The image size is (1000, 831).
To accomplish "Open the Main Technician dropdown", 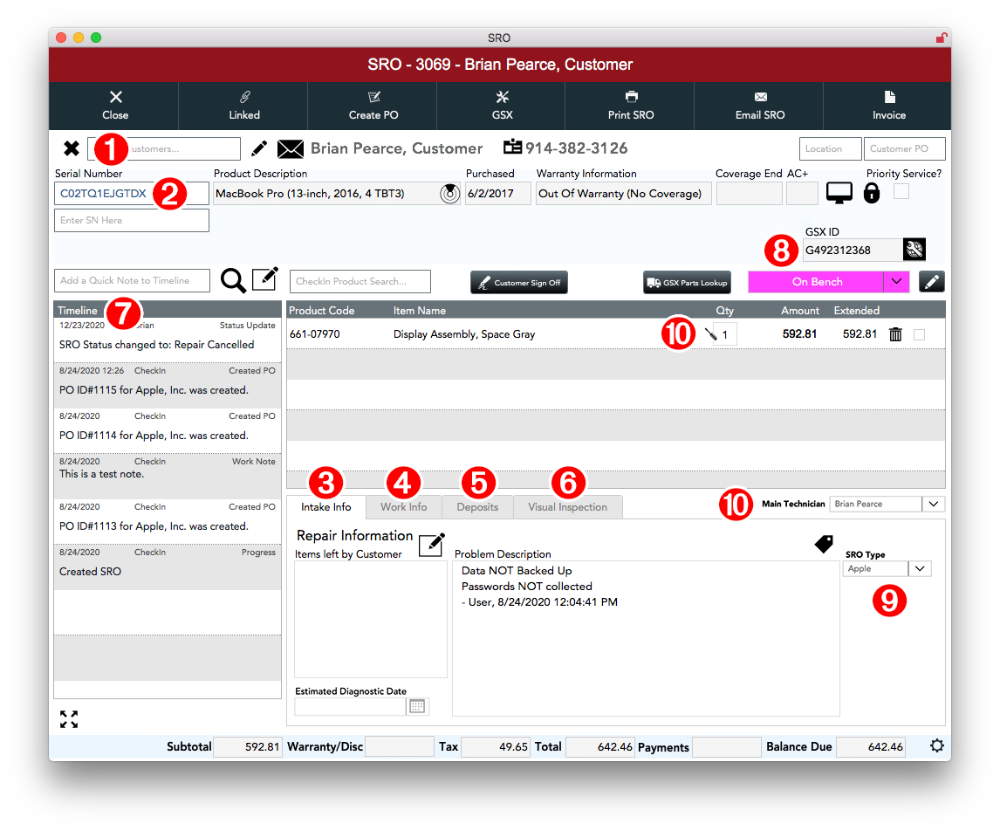I will 933,505.
